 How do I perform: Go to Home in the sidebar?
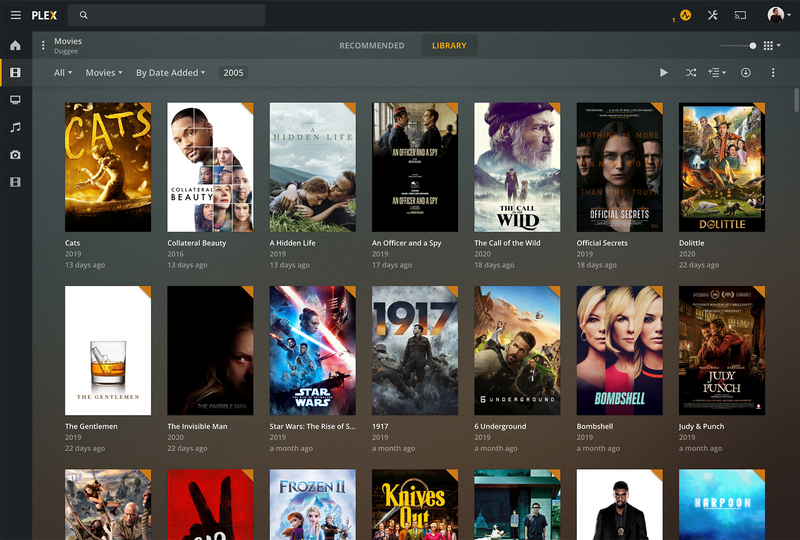tap(15, 46)
